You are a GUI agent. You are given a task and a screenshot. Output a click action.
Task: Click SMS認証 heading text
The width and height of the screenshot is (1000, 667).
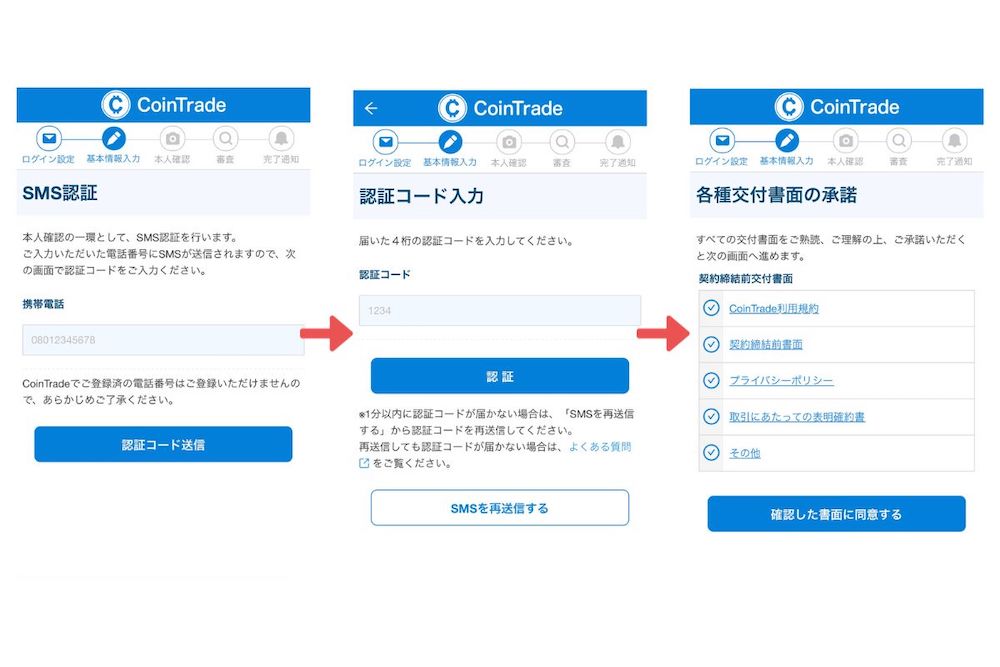(60, 193)
